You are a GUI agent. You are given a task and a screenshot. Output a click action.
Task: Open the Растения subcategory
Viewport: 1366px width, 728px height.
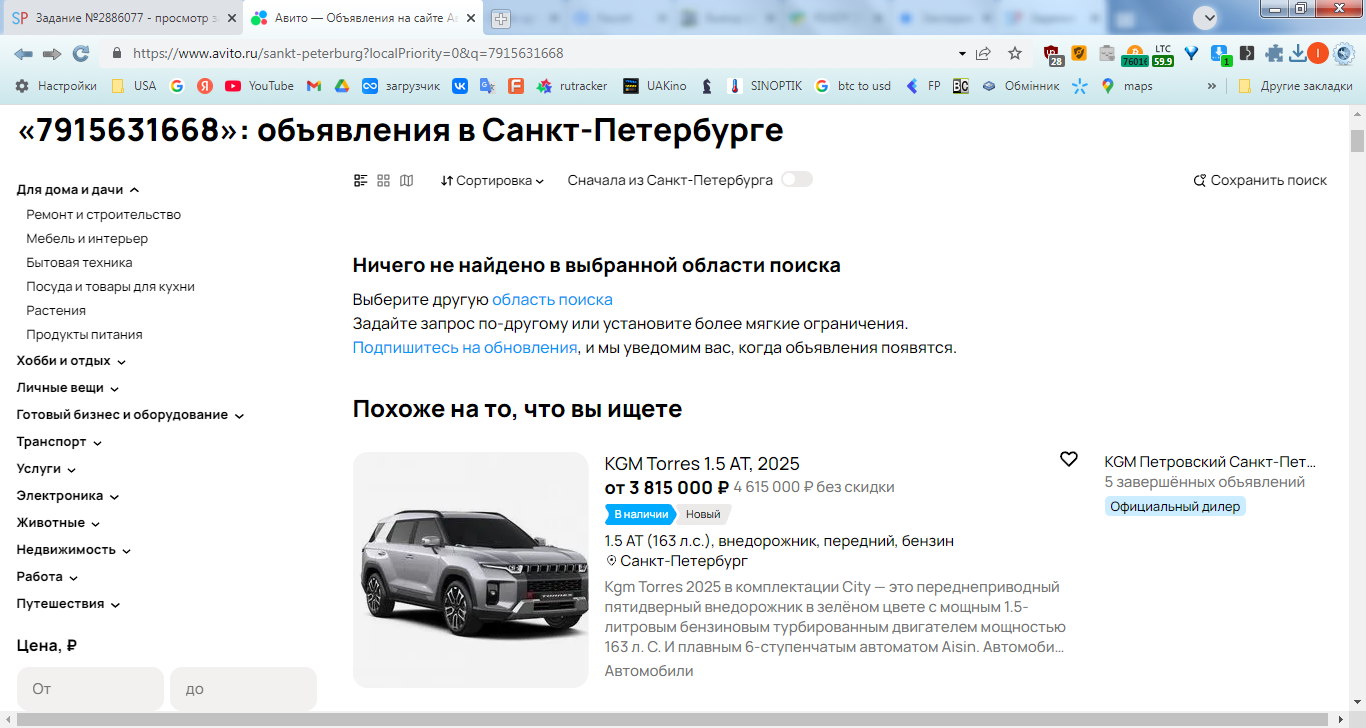pos(56,311)
